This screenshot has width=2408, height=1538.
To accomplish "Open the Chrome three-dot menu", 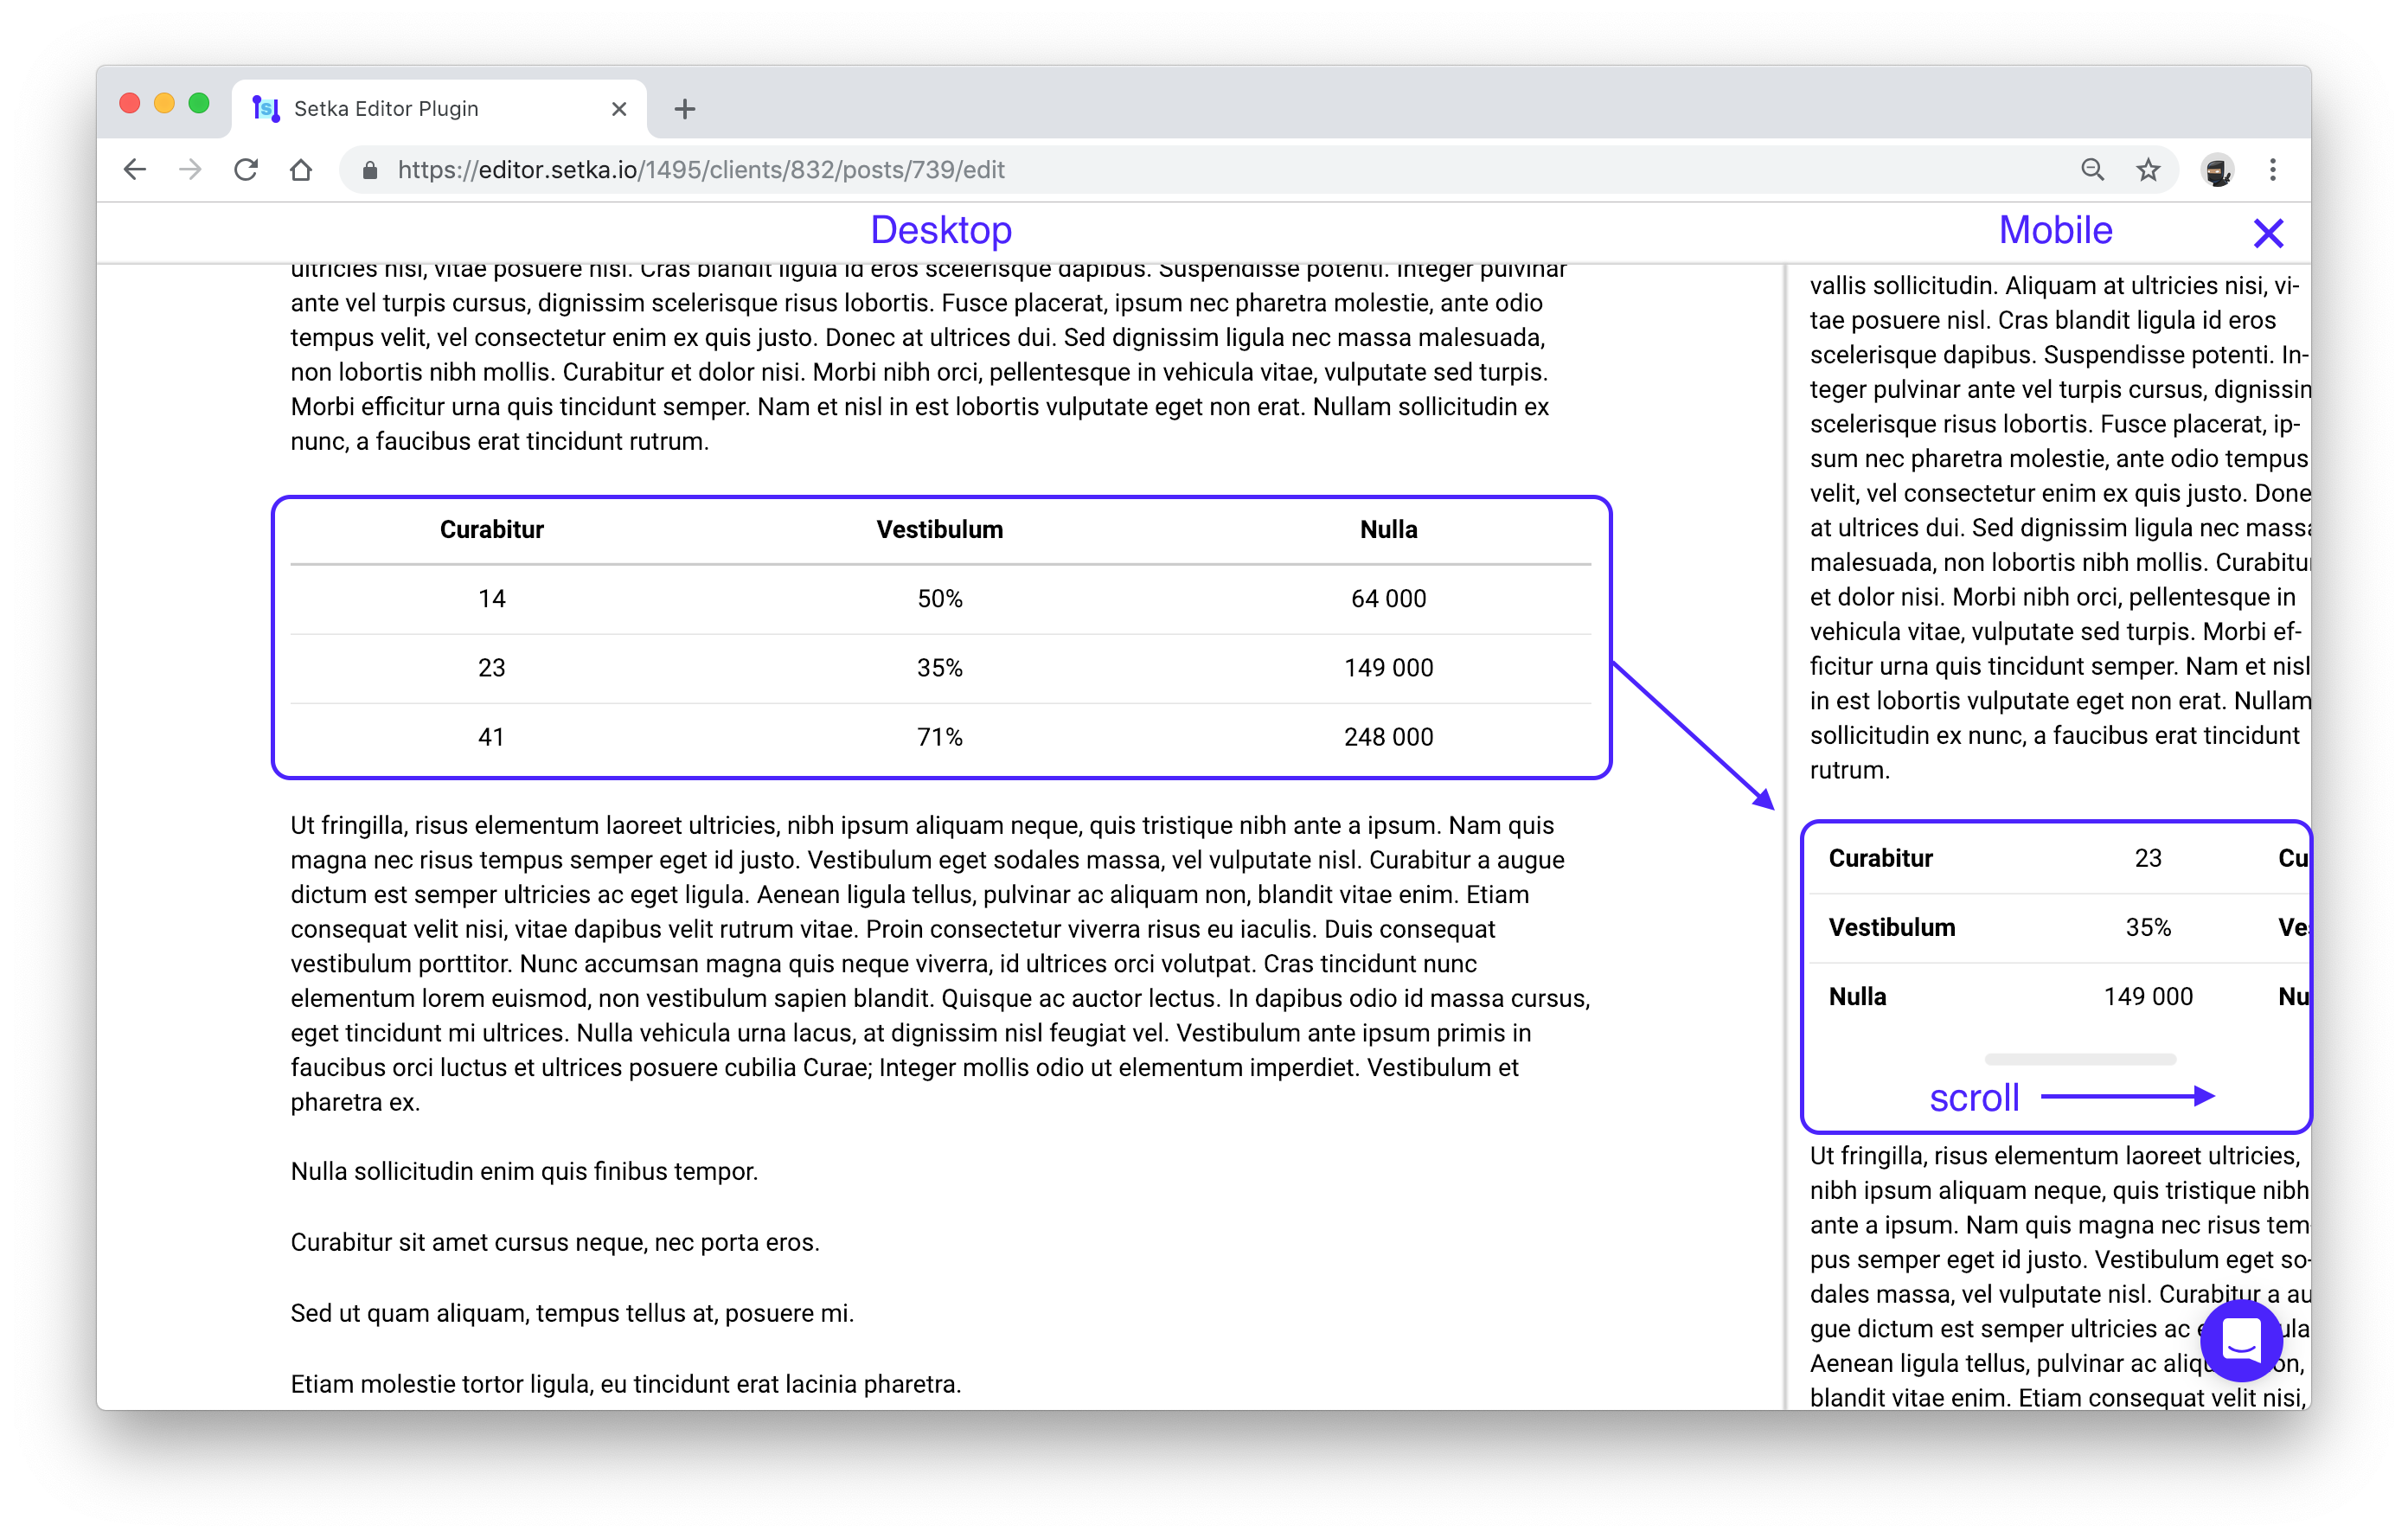I will pos(2273,170).
